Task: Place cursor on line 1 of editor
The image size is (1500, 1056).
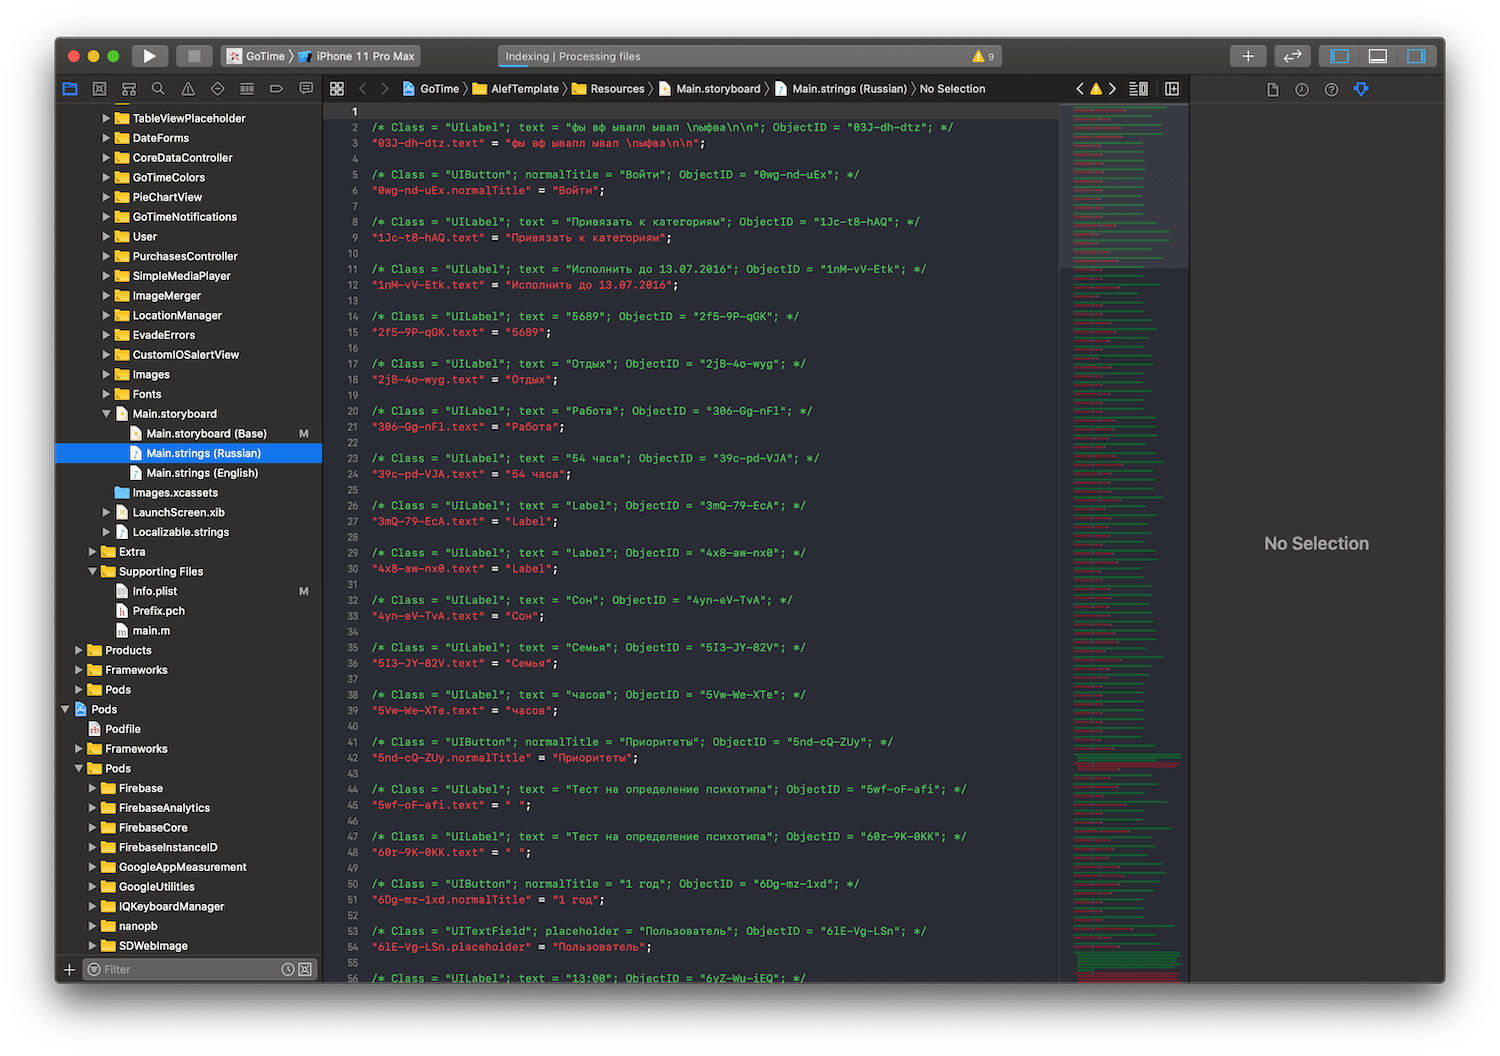Action: point(690,111)
